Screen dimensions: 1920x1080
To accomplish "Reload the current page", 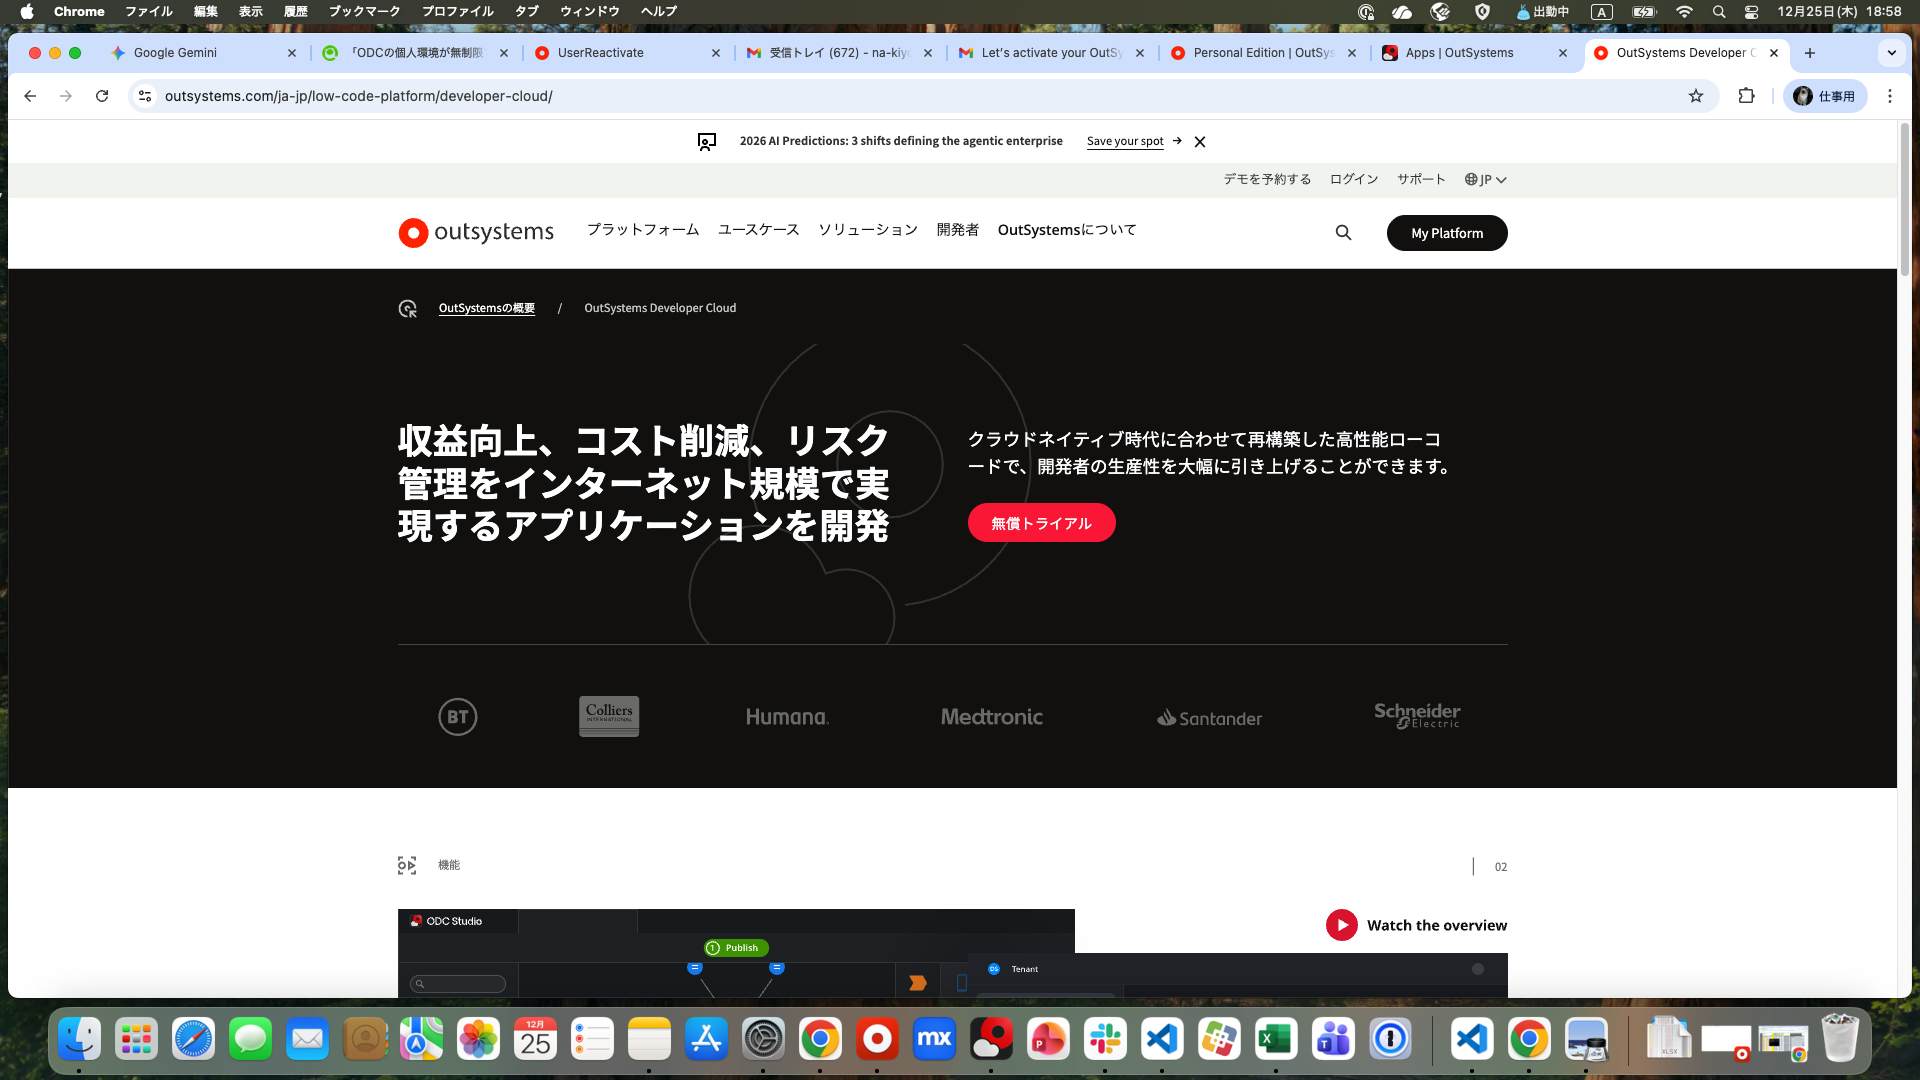I will (102, 96).
